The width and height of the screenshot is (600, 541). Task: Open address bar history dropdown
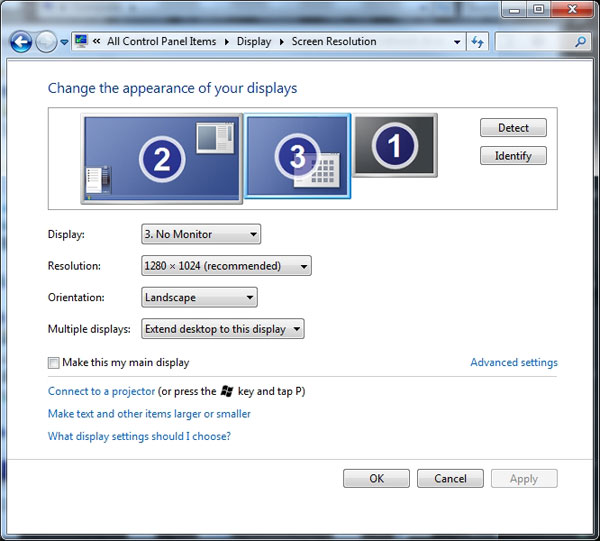tap(457, 42)
